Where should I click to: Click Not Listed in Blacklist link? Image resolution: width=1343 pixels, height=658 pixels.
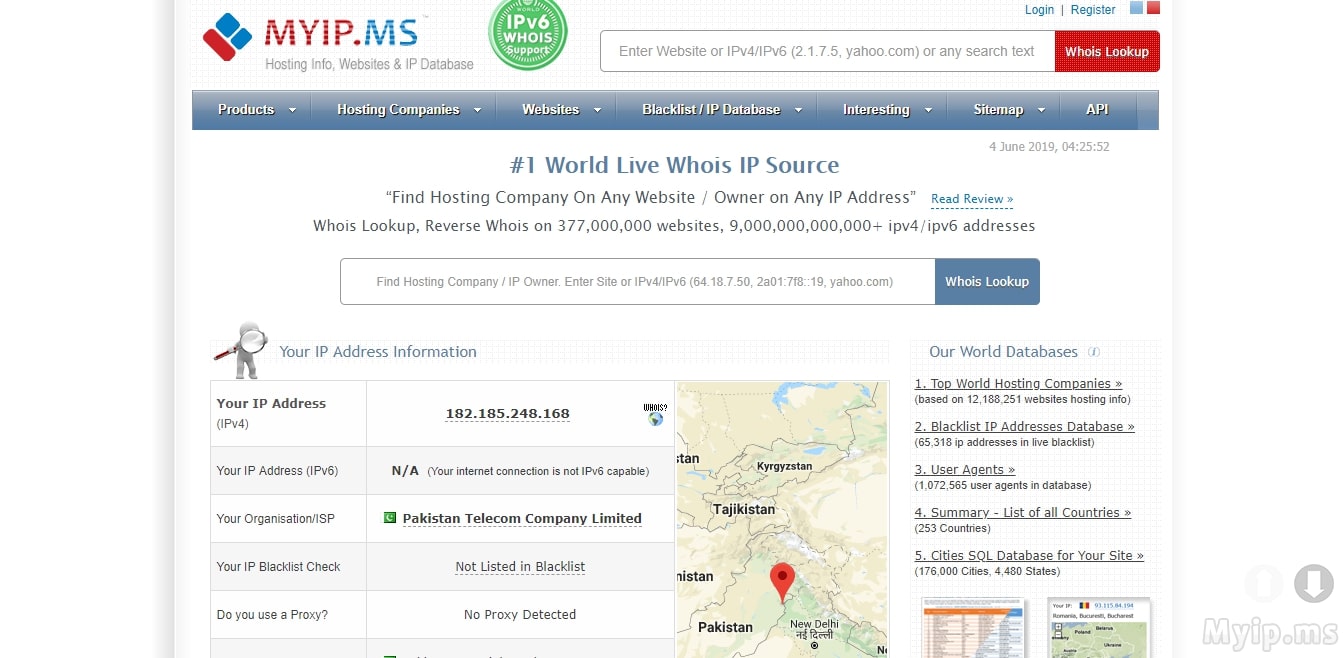click(x=520, y=567)
